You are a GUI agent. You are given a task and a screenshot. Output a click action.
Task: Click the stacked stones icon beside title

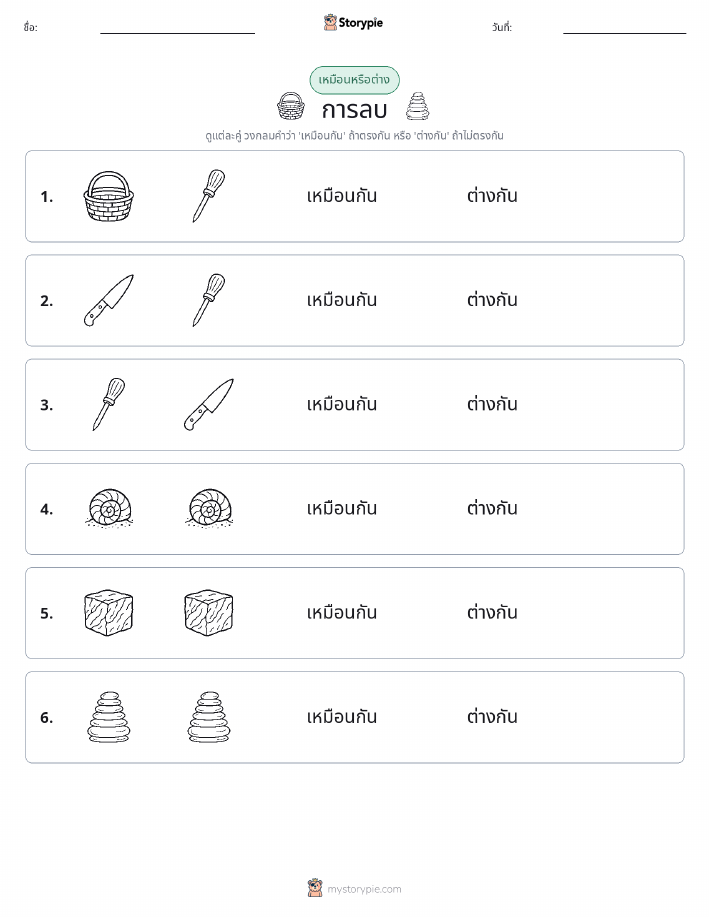coord(418,106)
